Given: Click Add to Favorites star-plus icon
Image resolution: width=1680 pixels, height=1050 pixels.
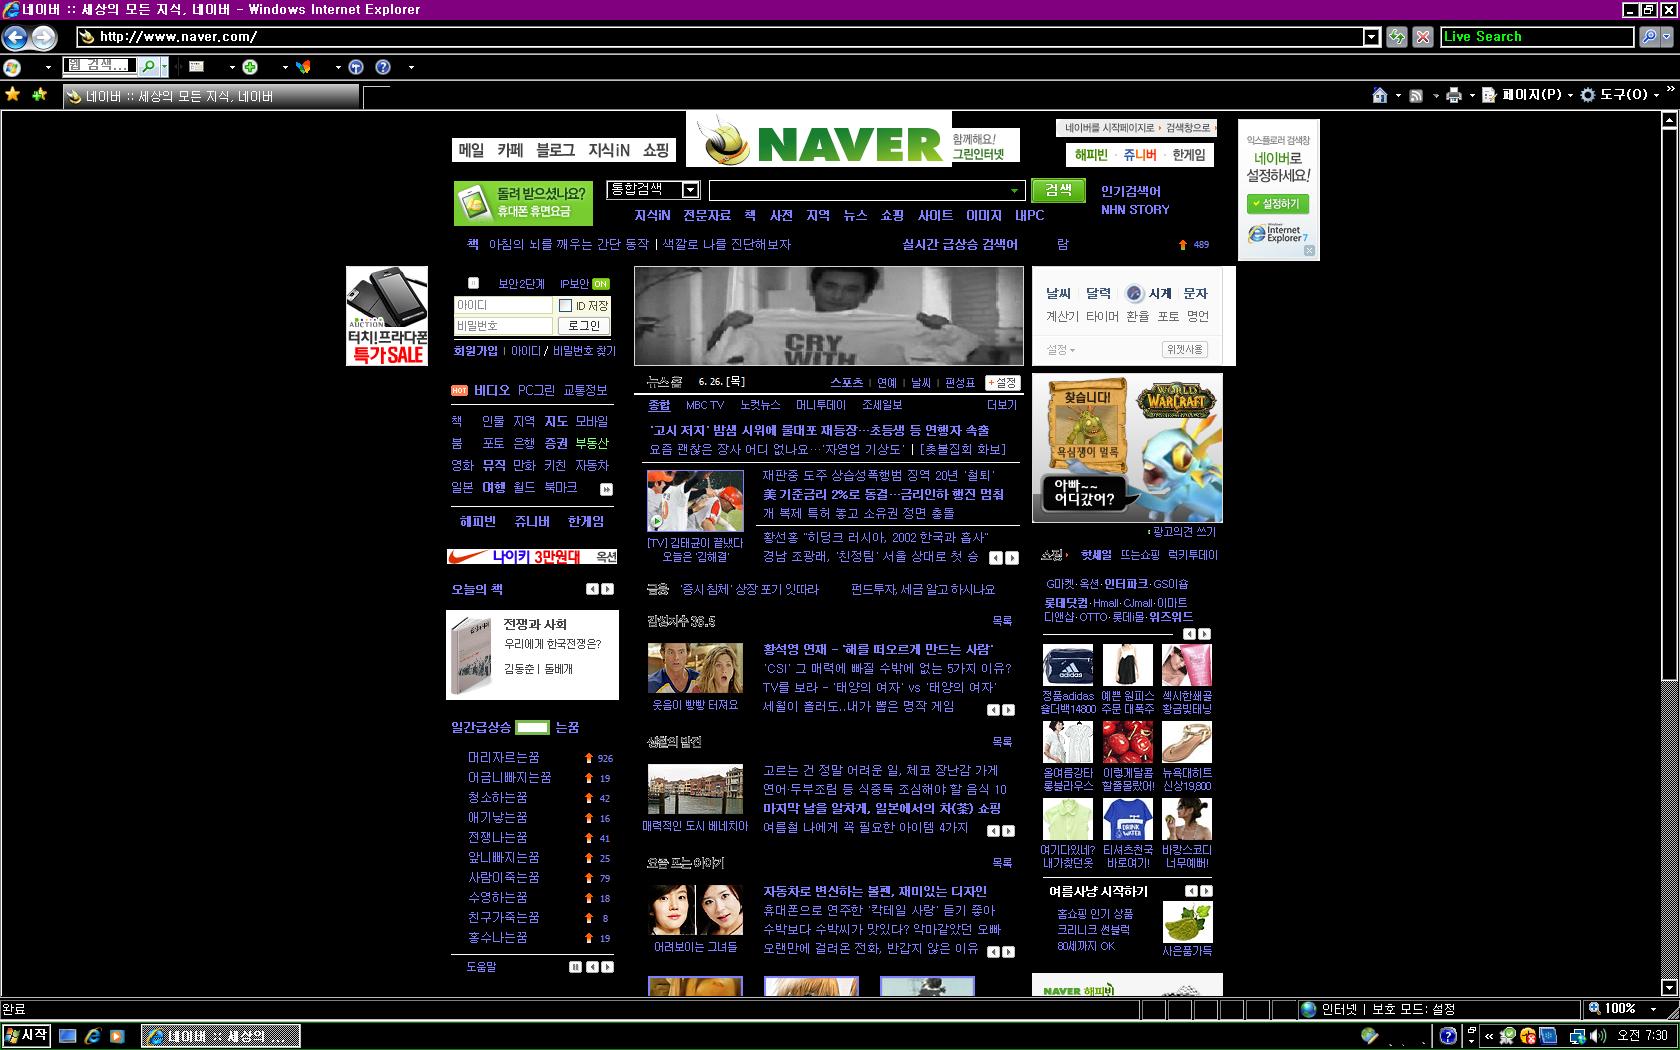Looking at the screenshot, I should [40, 94].
